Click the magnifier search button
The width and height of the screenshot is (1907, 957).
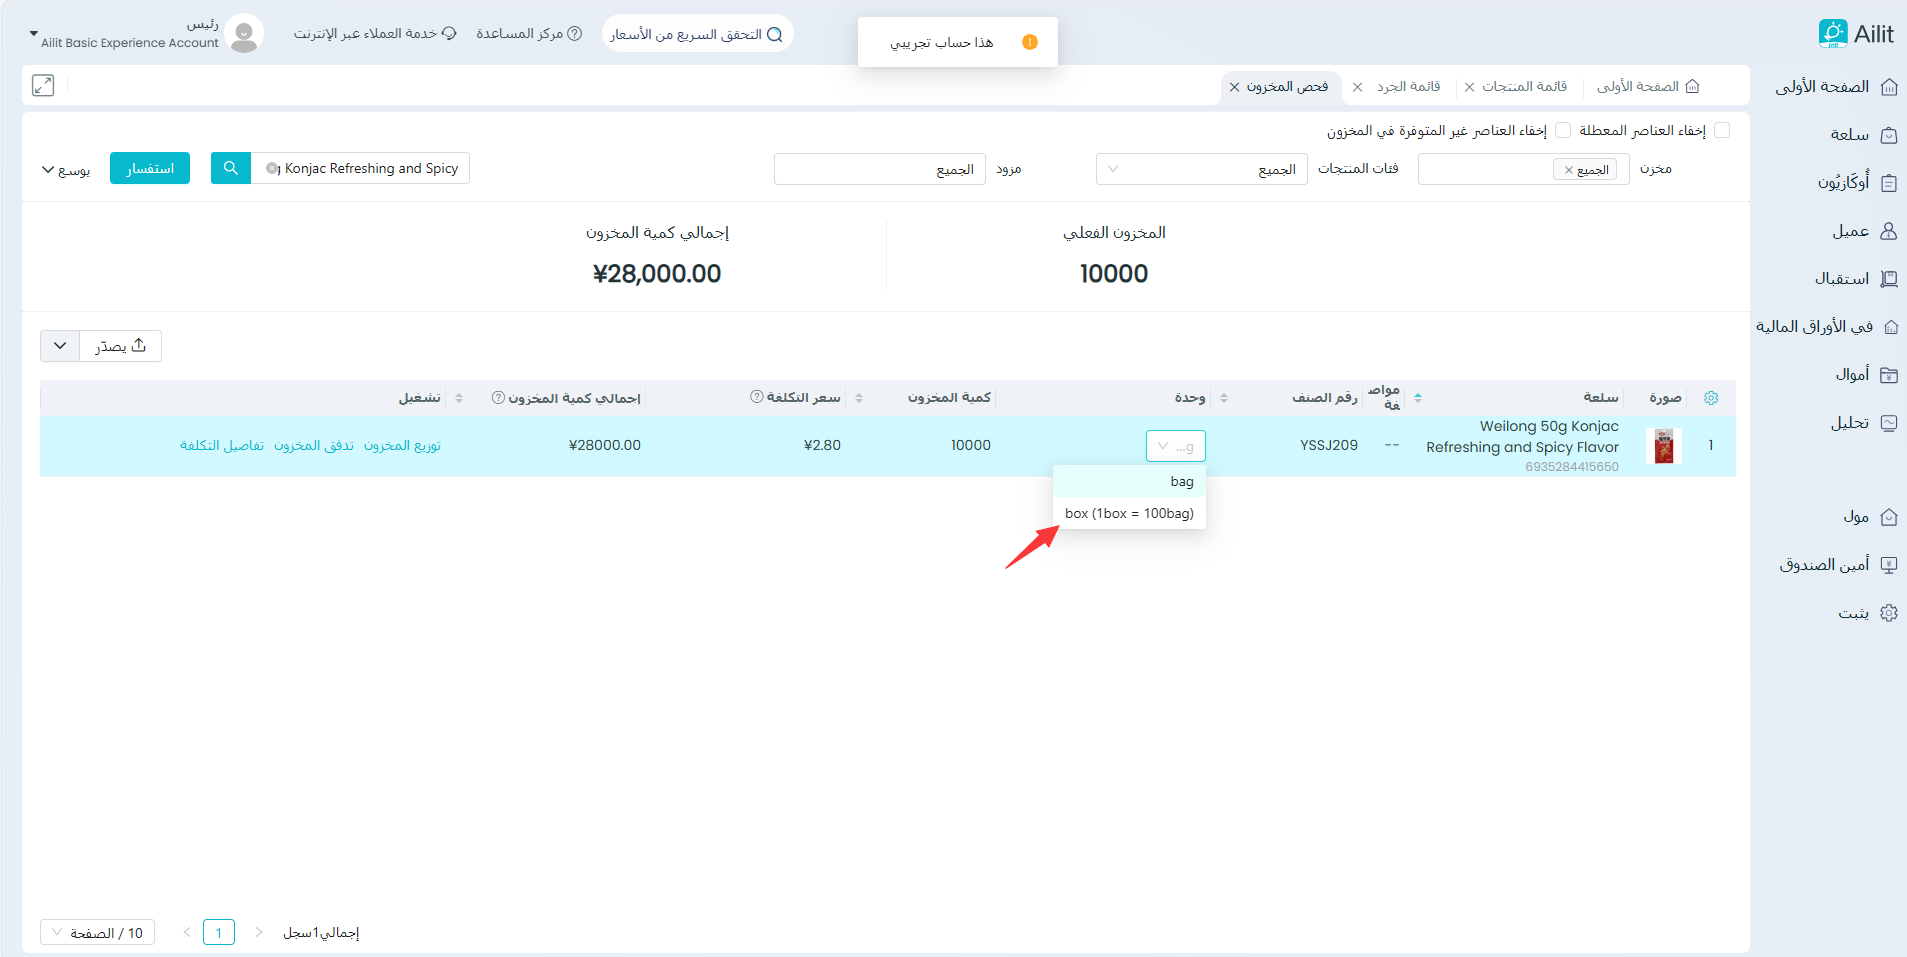coord(231,168)
